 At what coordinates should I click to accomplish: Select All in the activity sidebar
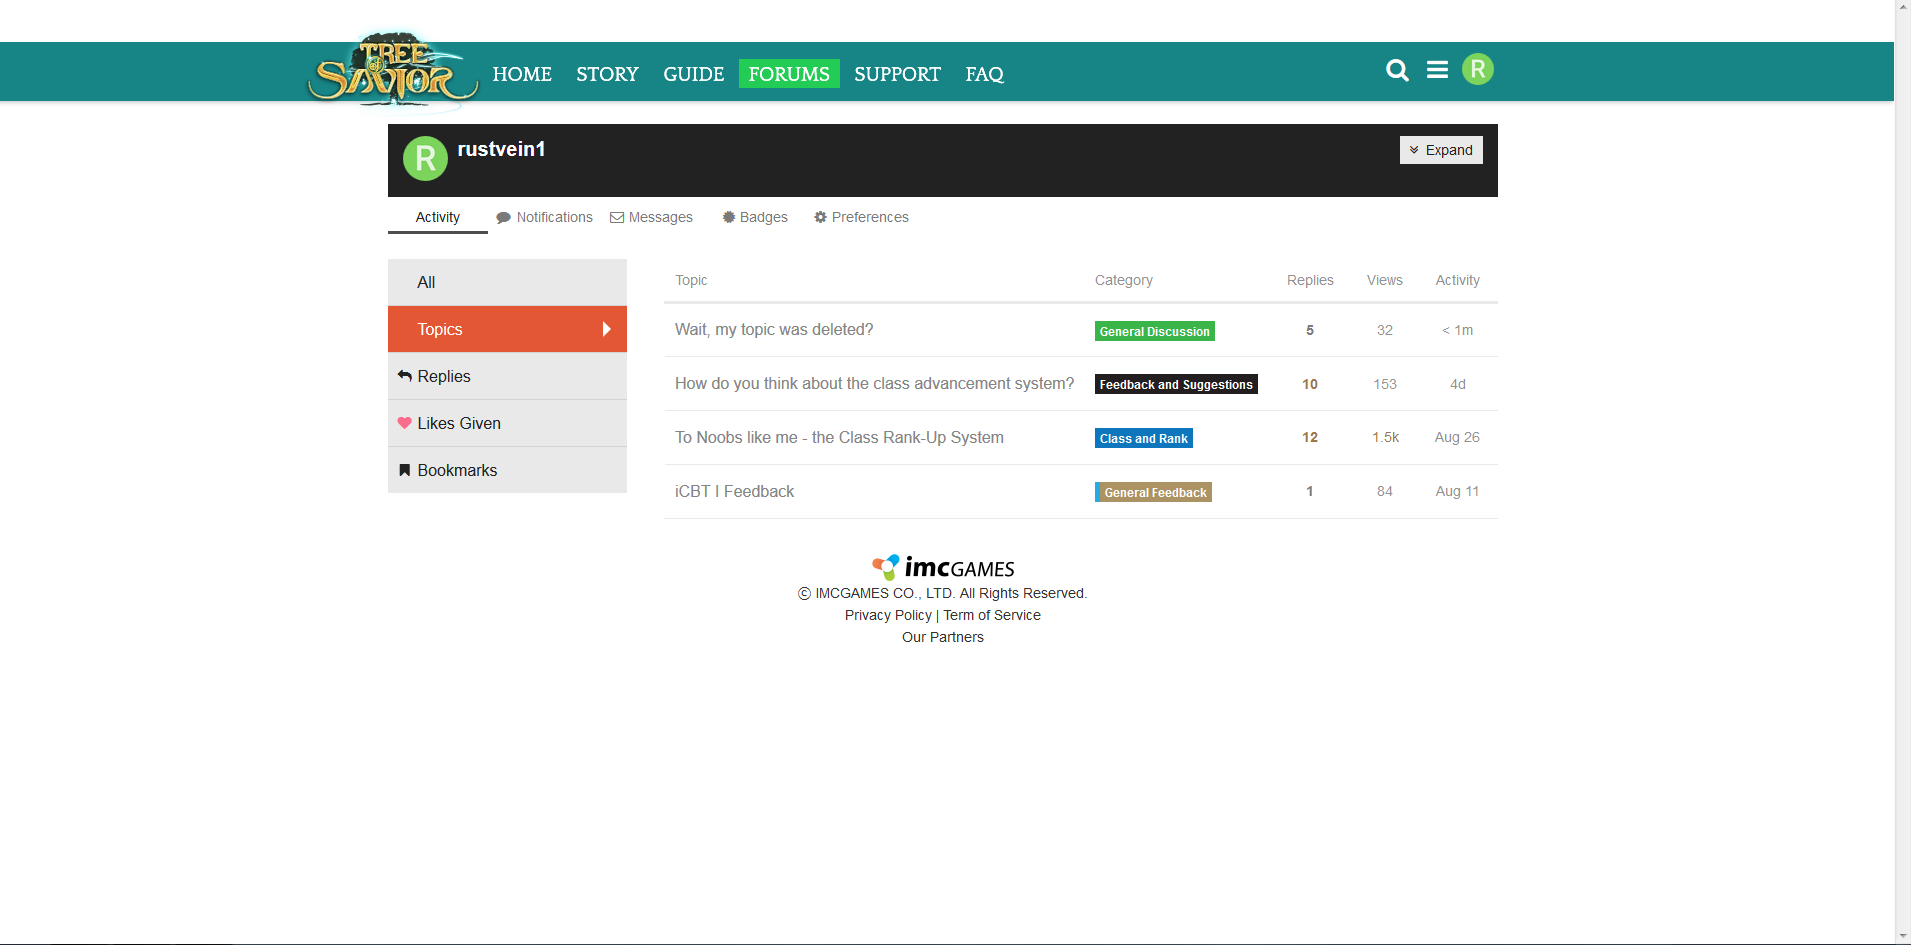(426, 282)
